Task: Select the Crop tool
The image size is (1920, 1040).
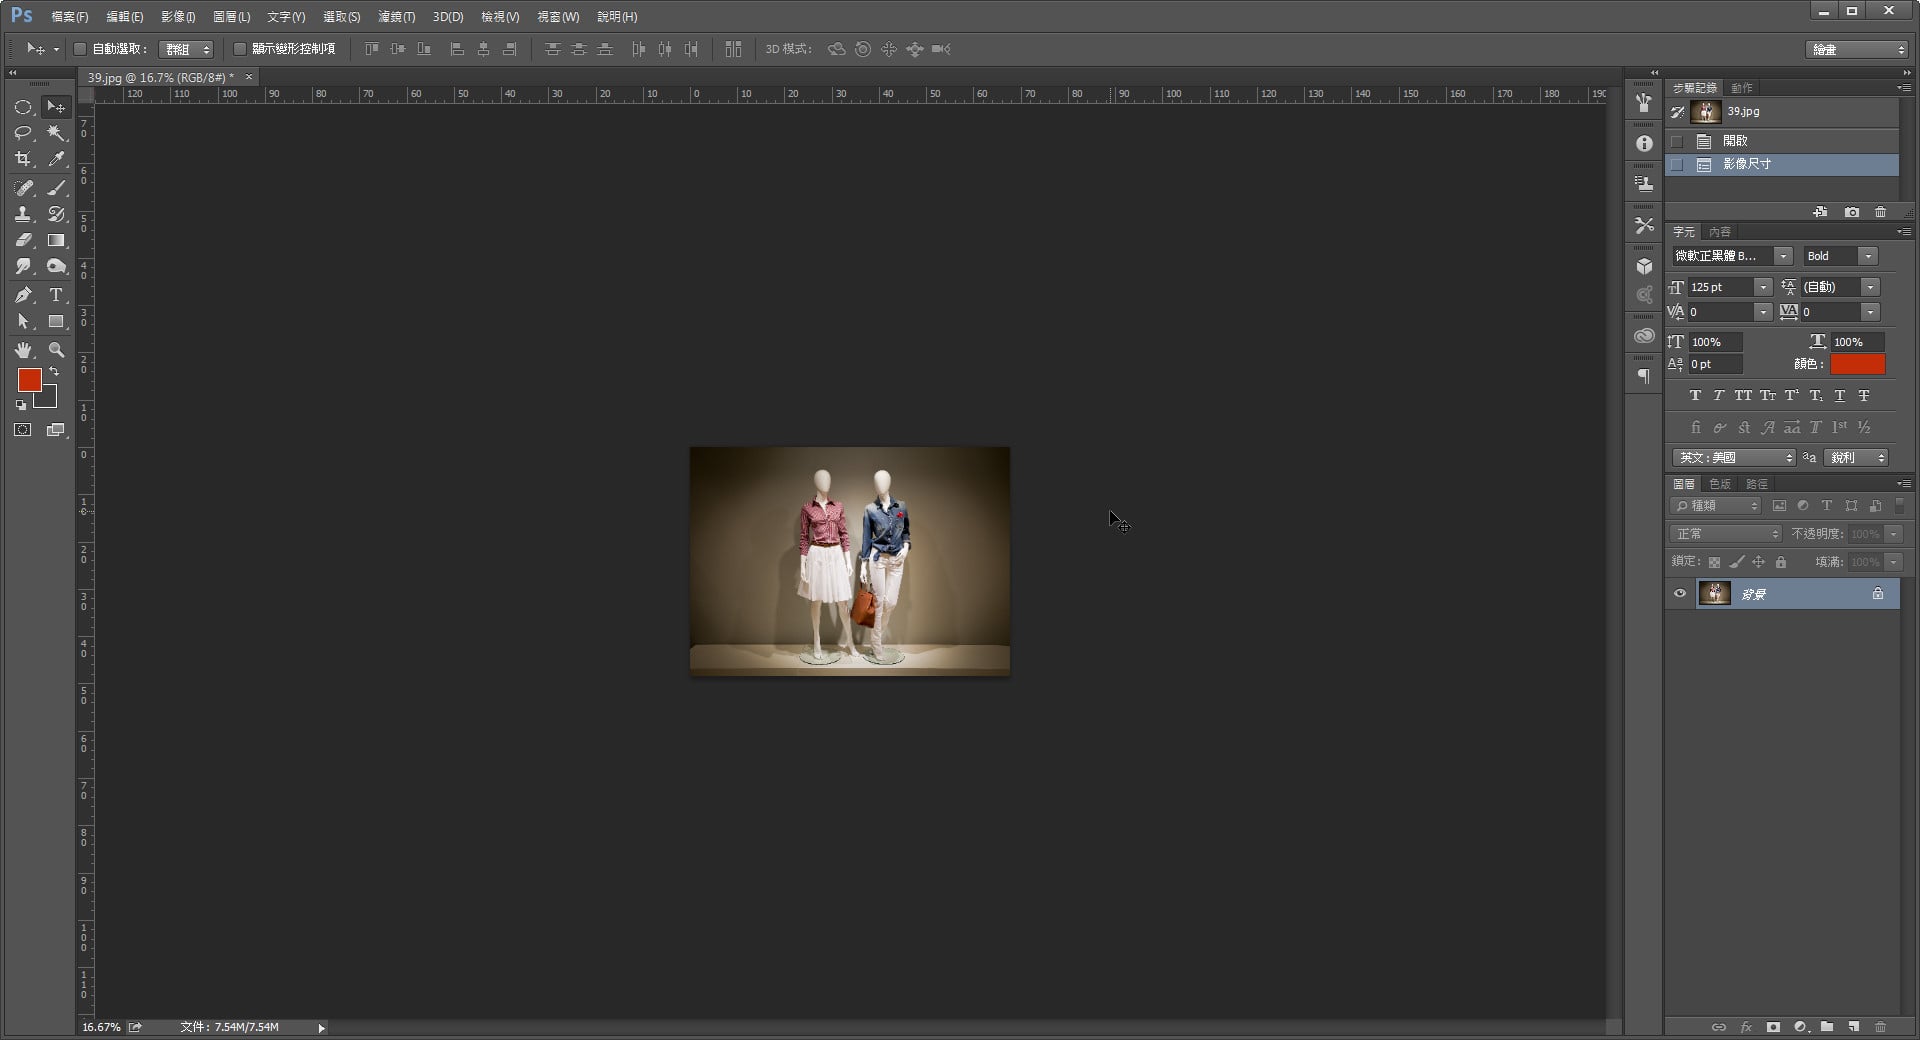Action: [x=23, y=159]
